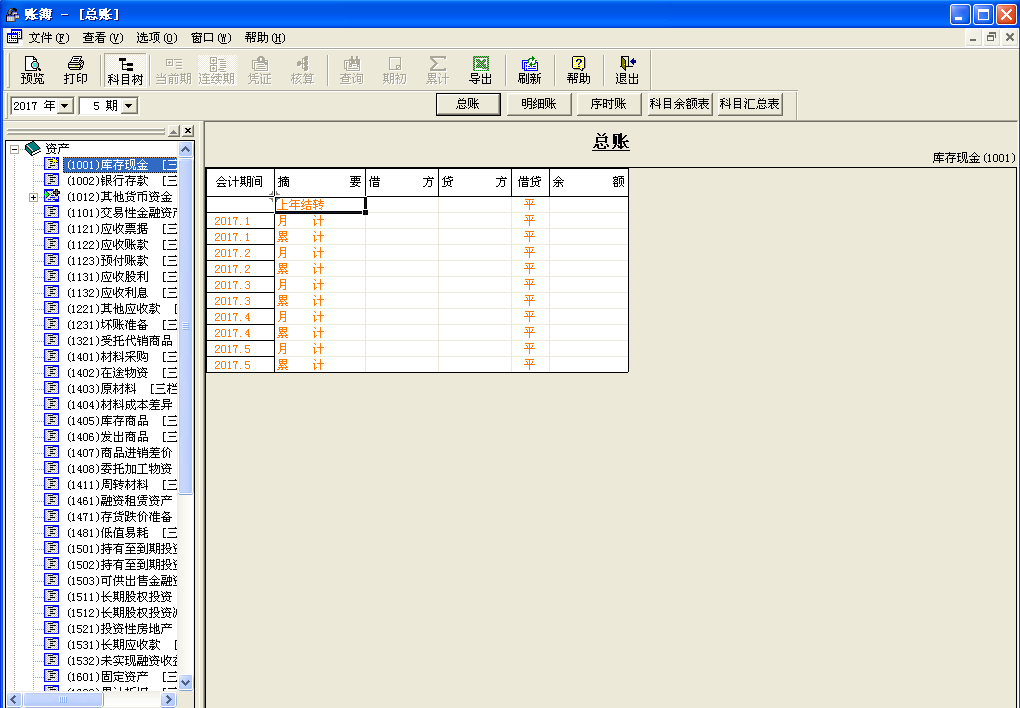Close the account tree panel
The image size is (1020, 708).
pos(188,131)
